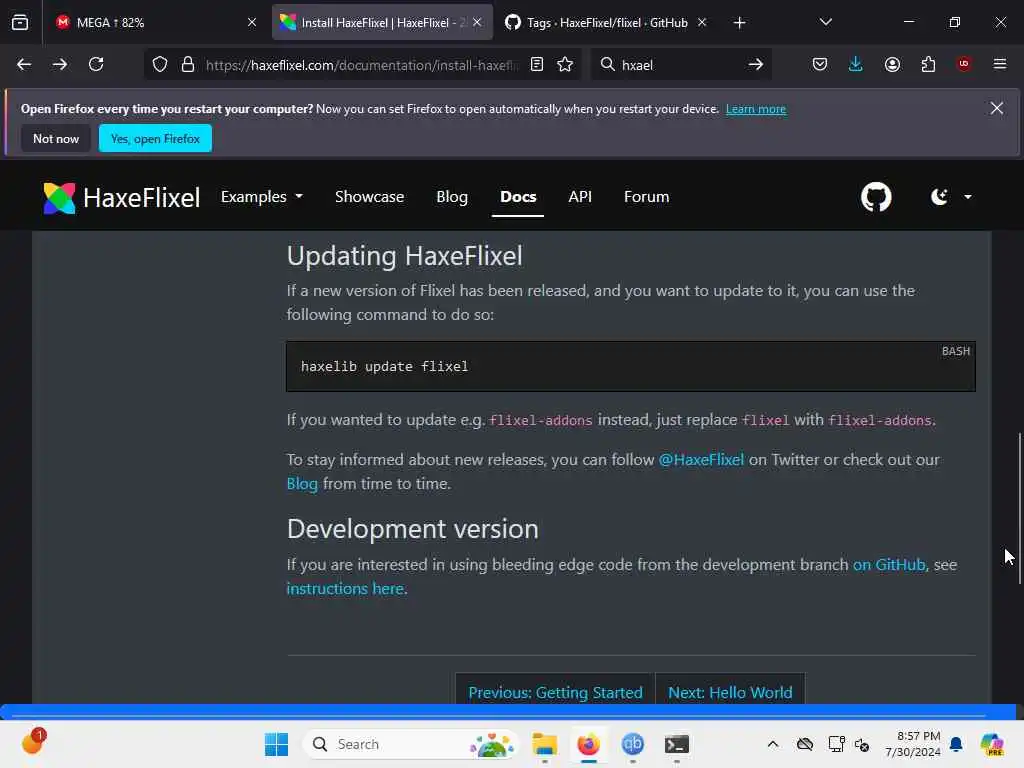This screenshot has height=768, width=1024.
Task: Open Copilot preview icon in taskbar
Action: tap(992, 744)
